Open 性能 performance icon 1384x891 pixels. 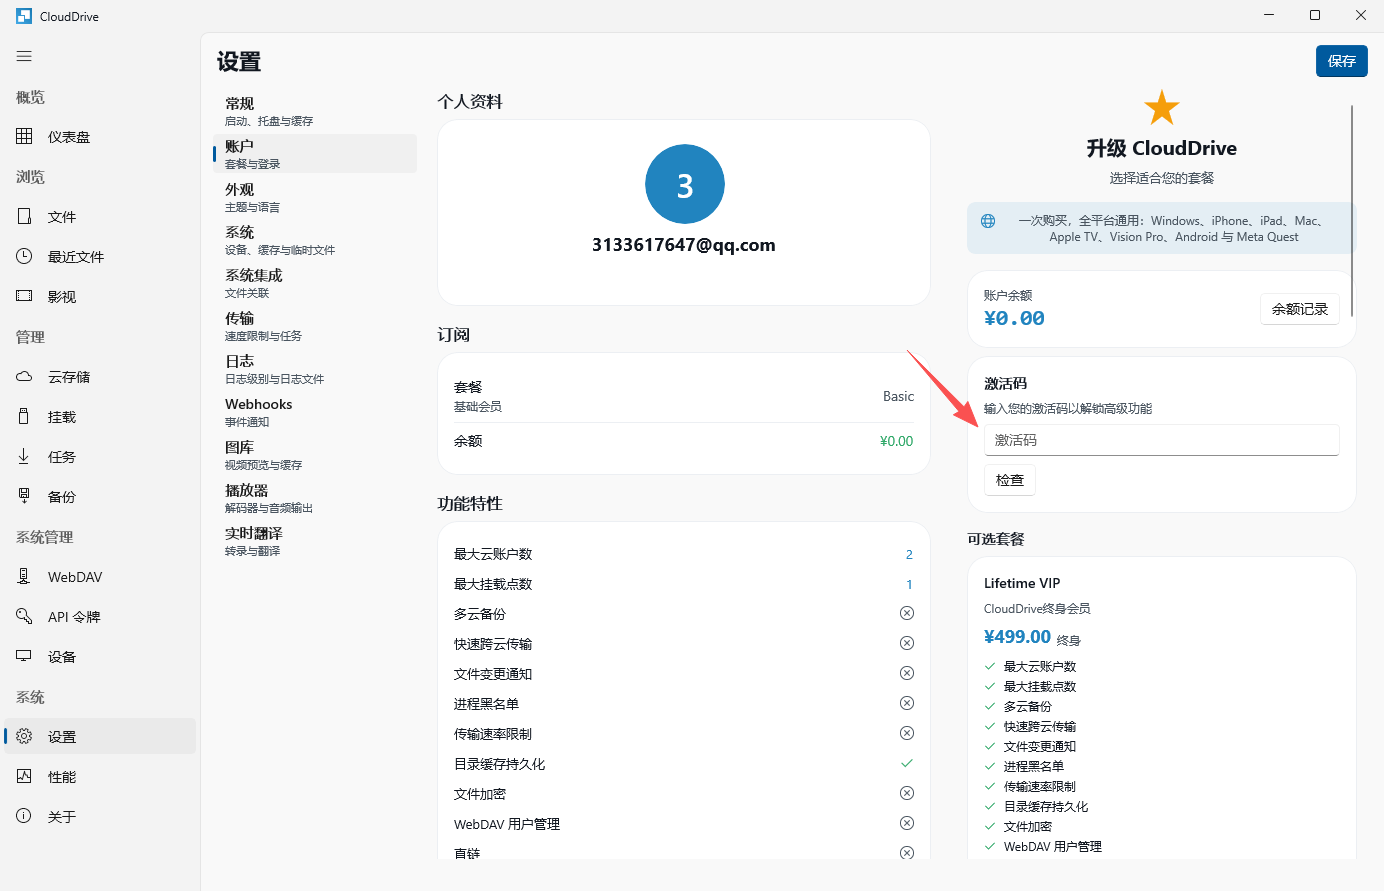(x=24, y=776)
